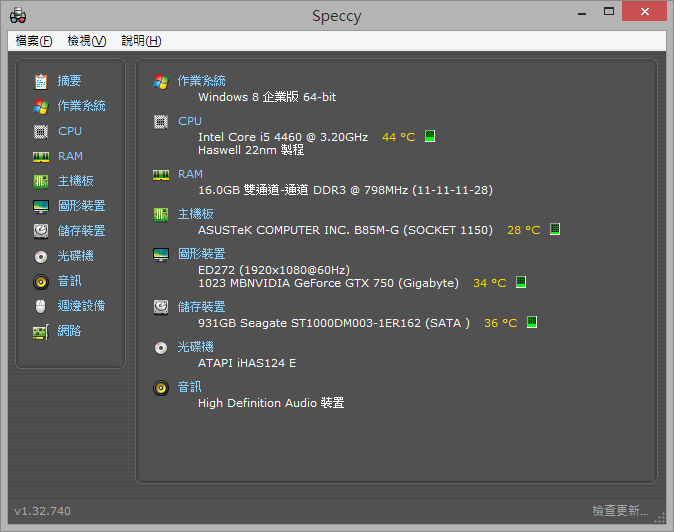Screen dimensions: 674x532
Task: Select 儲存裝置 label in the sidebar
Action: [x=82, y=231]
